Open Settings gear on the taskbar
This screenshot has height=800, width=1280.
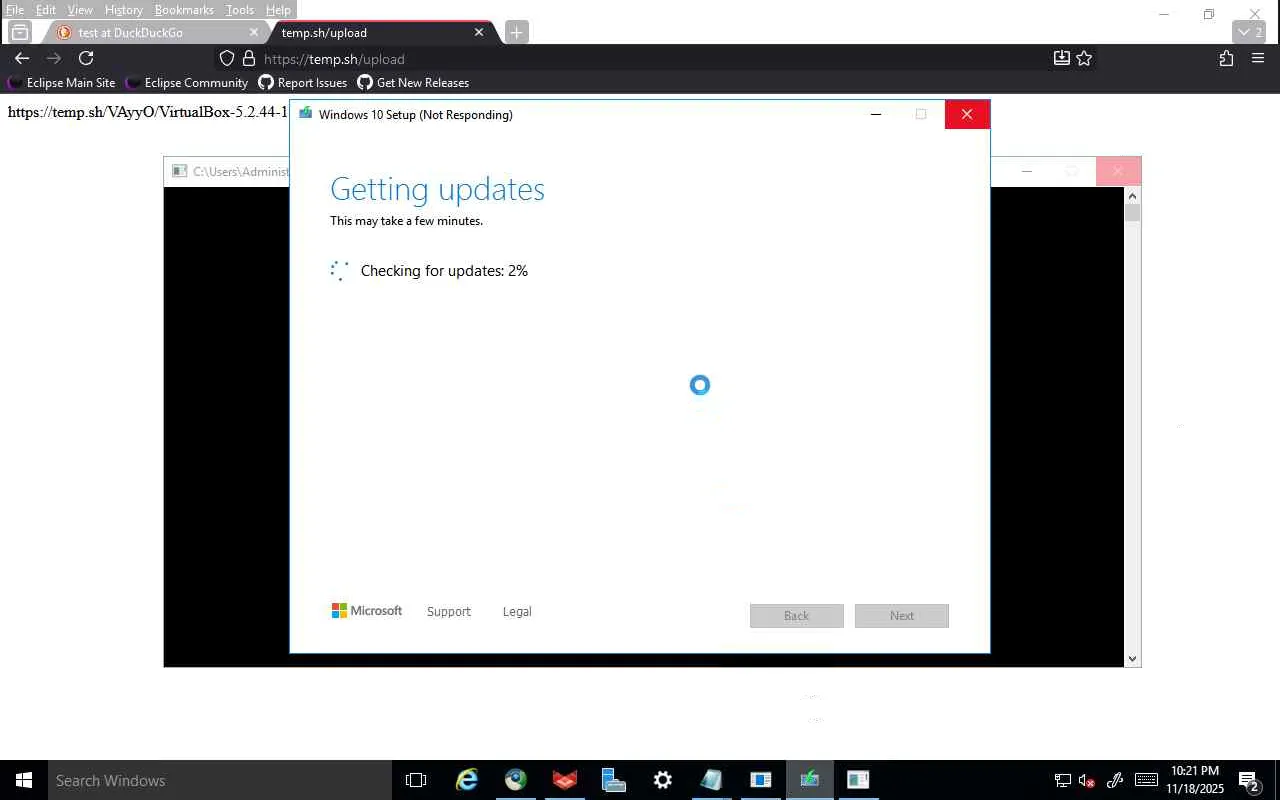[663, 780]
